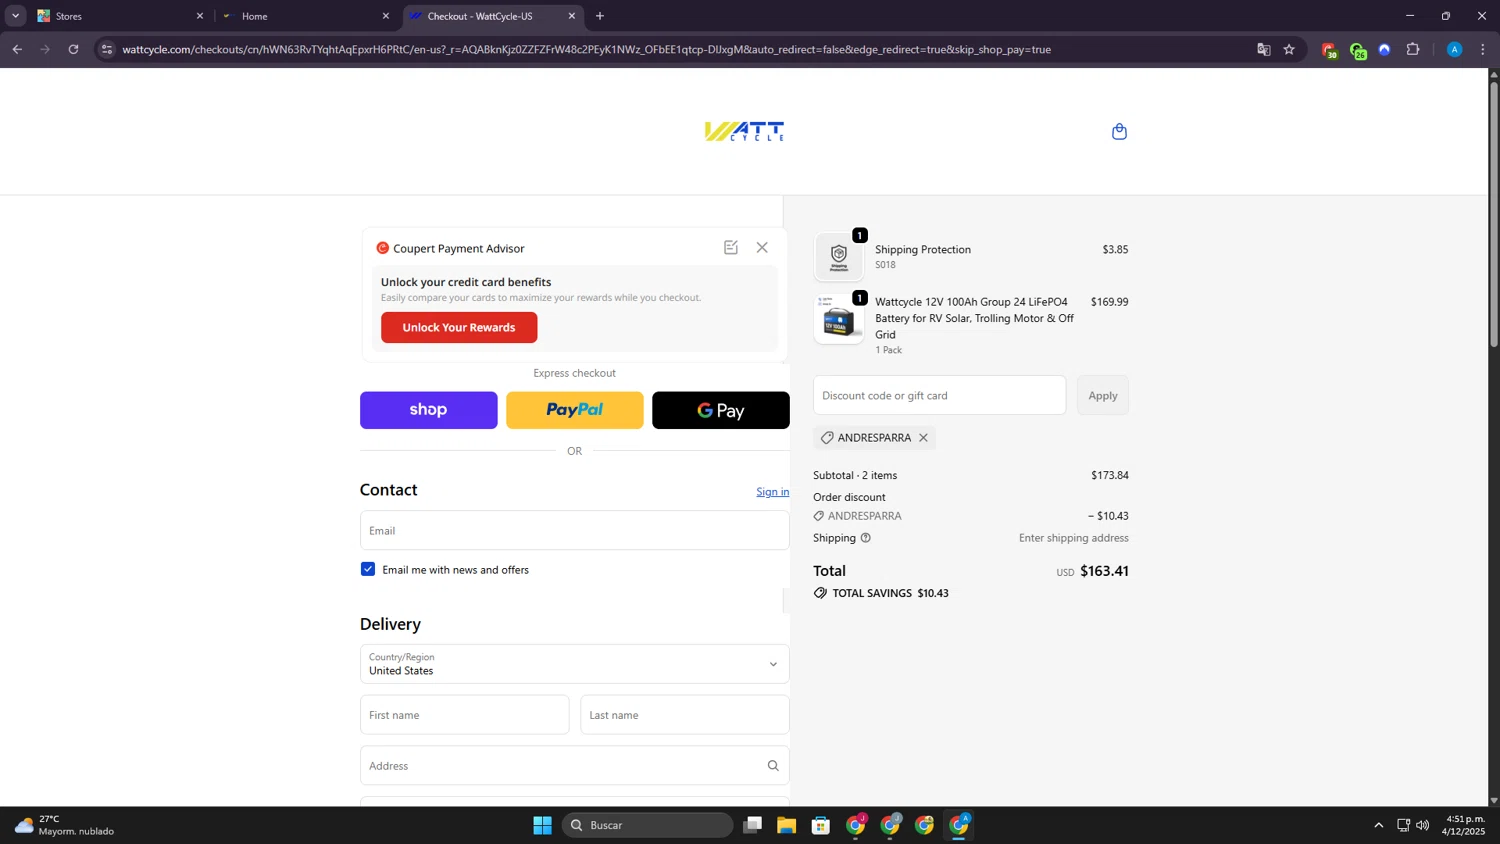Viewport: 1500px width, 844px height.
Task: Open the red Coupert extension icon
Action: [x=1329, y=50]
